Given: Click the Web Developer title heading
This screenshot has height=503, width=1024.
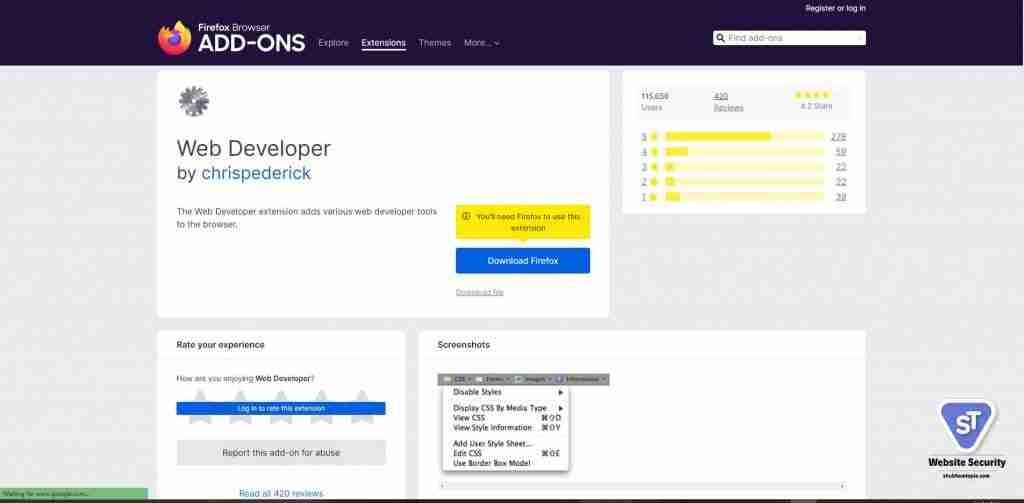Looking at the screenshot, I should pyautogui.click(x=253, y=148).
